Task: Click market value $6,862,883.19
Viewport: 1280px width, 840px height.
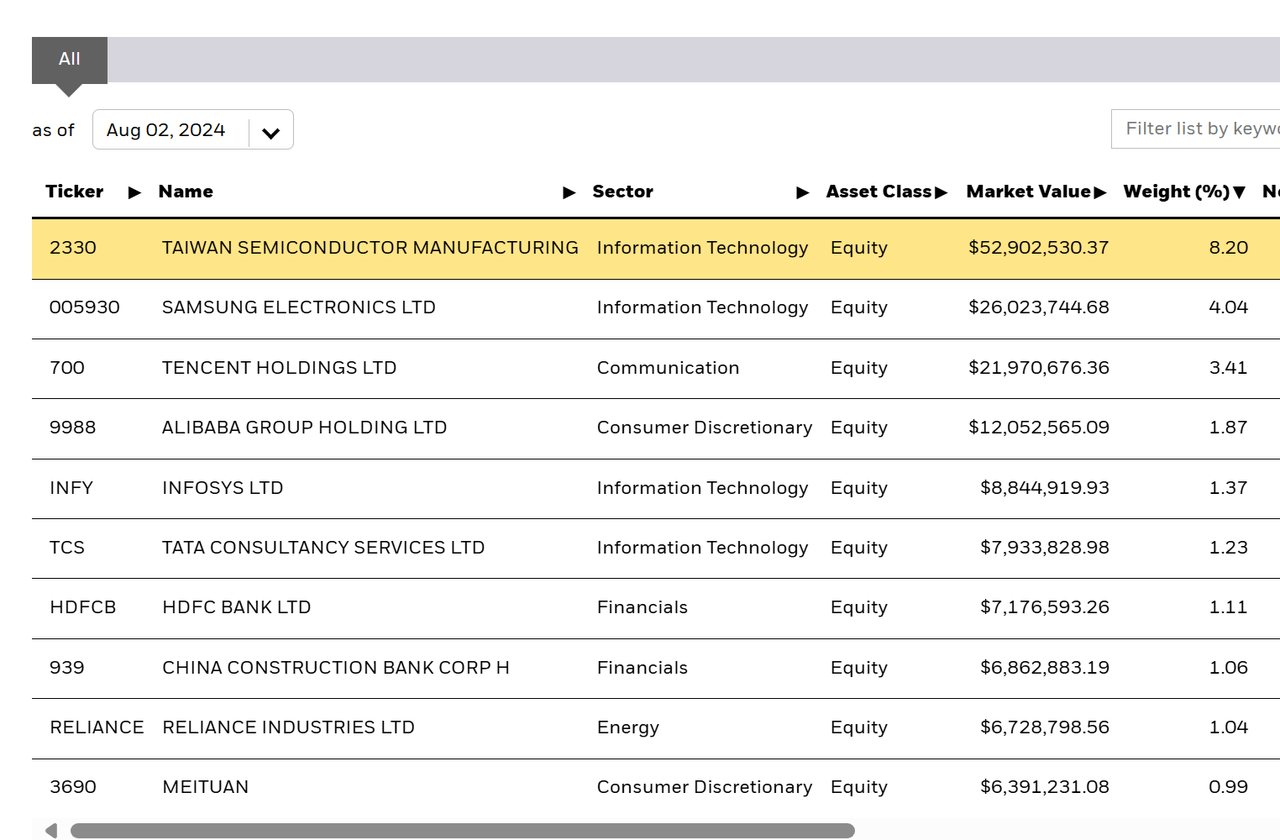Action: point(1044,667)
